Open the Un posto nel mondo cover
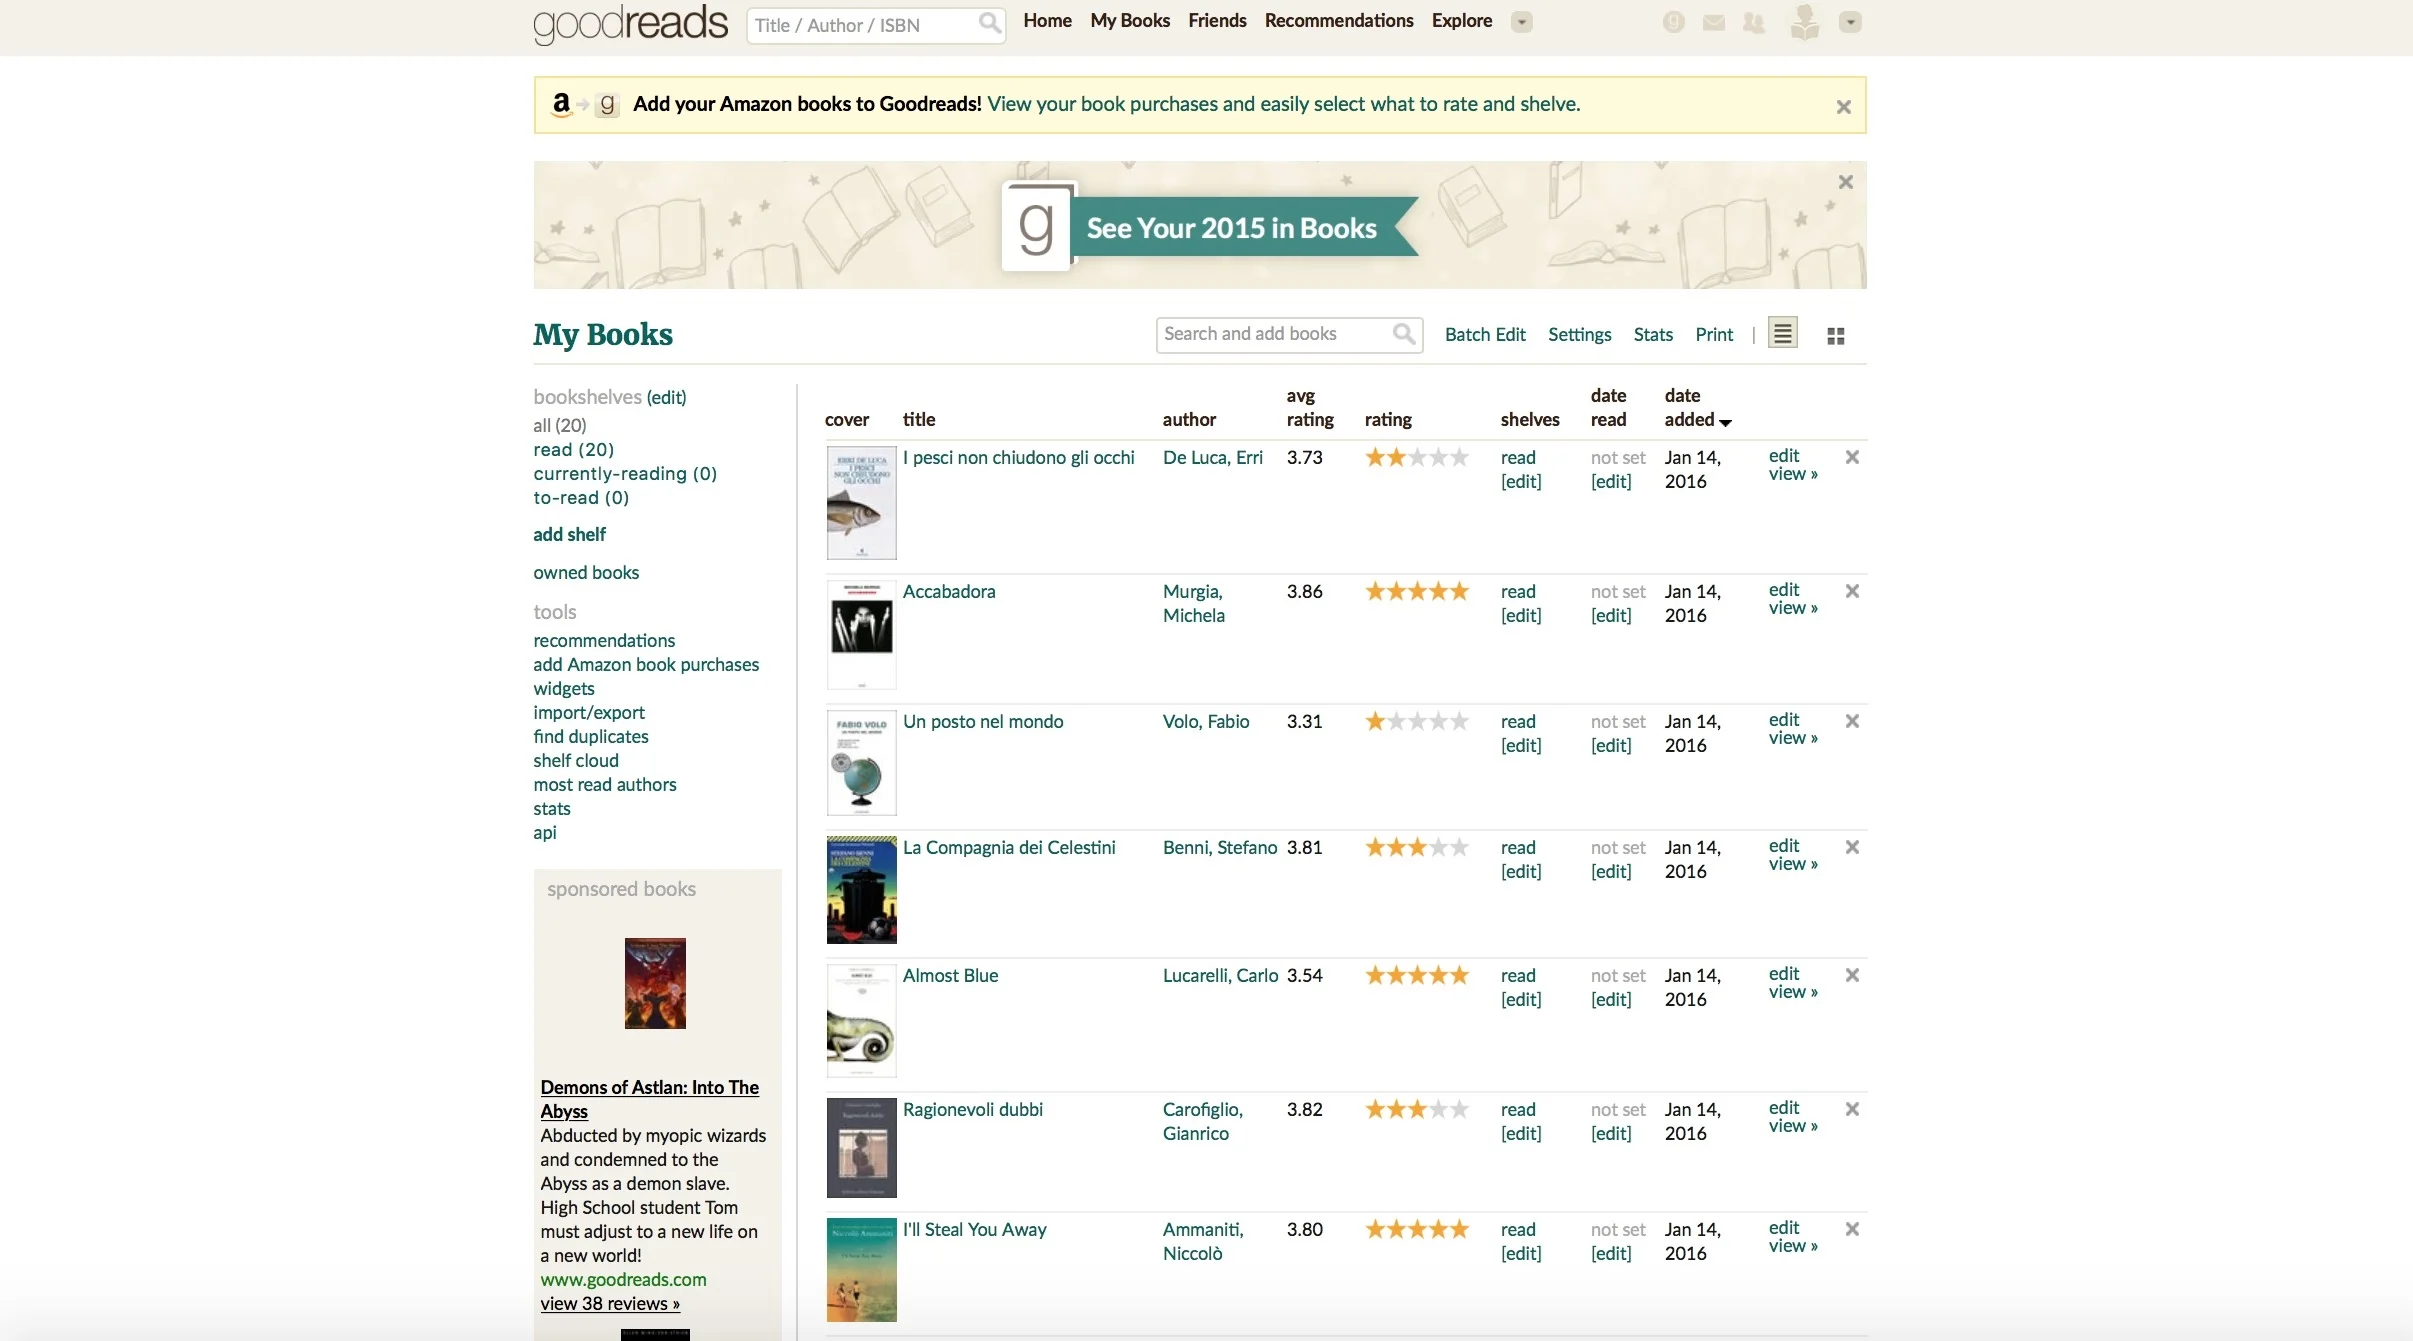 pos(861,763)
